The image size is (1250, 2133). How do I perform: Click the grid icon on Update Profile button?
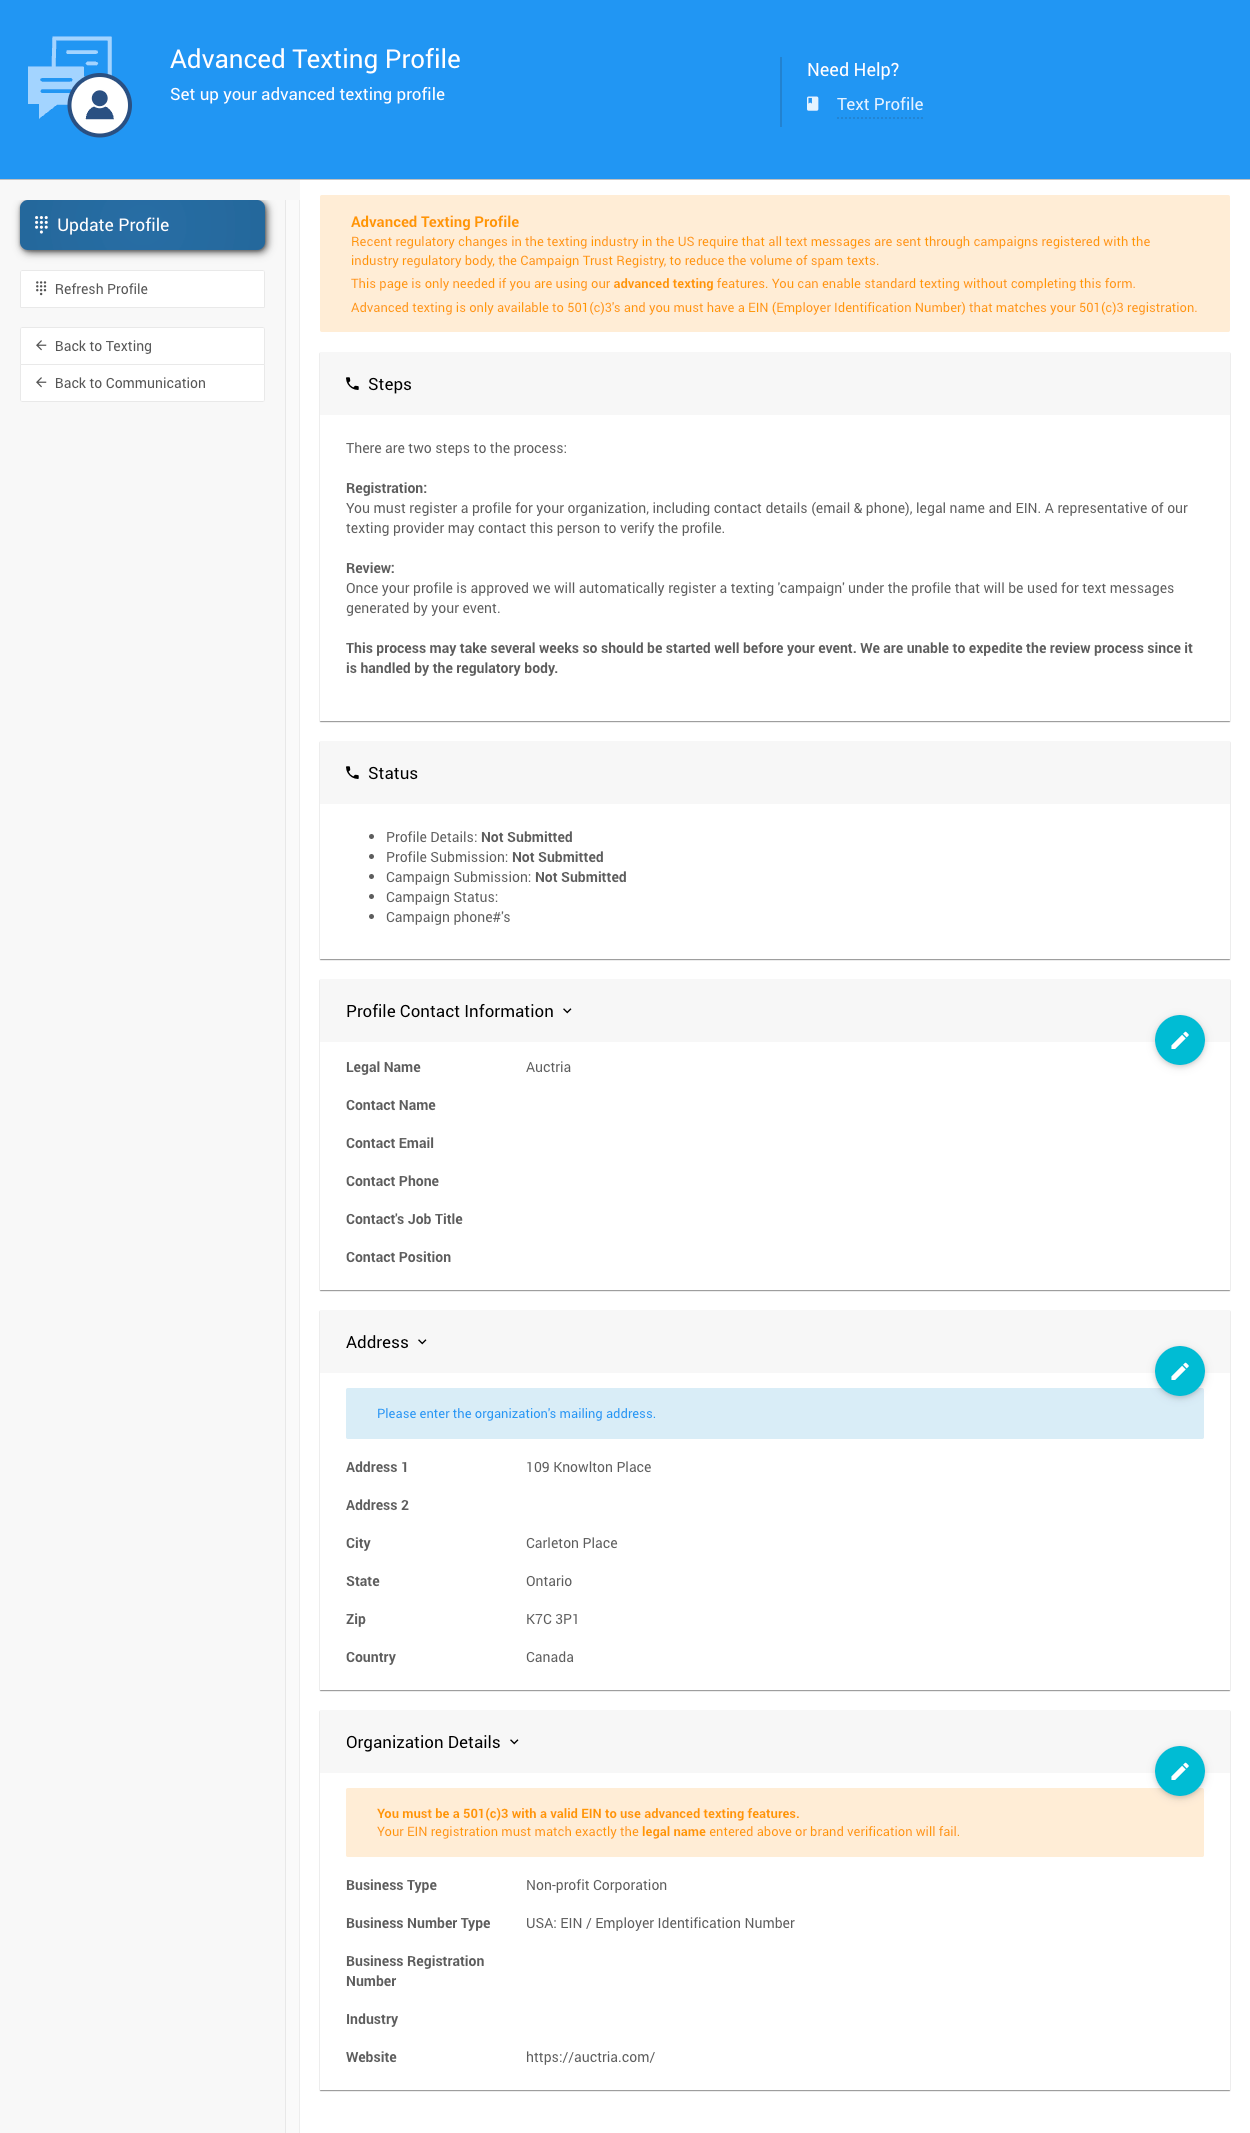(x=41, y=224)
